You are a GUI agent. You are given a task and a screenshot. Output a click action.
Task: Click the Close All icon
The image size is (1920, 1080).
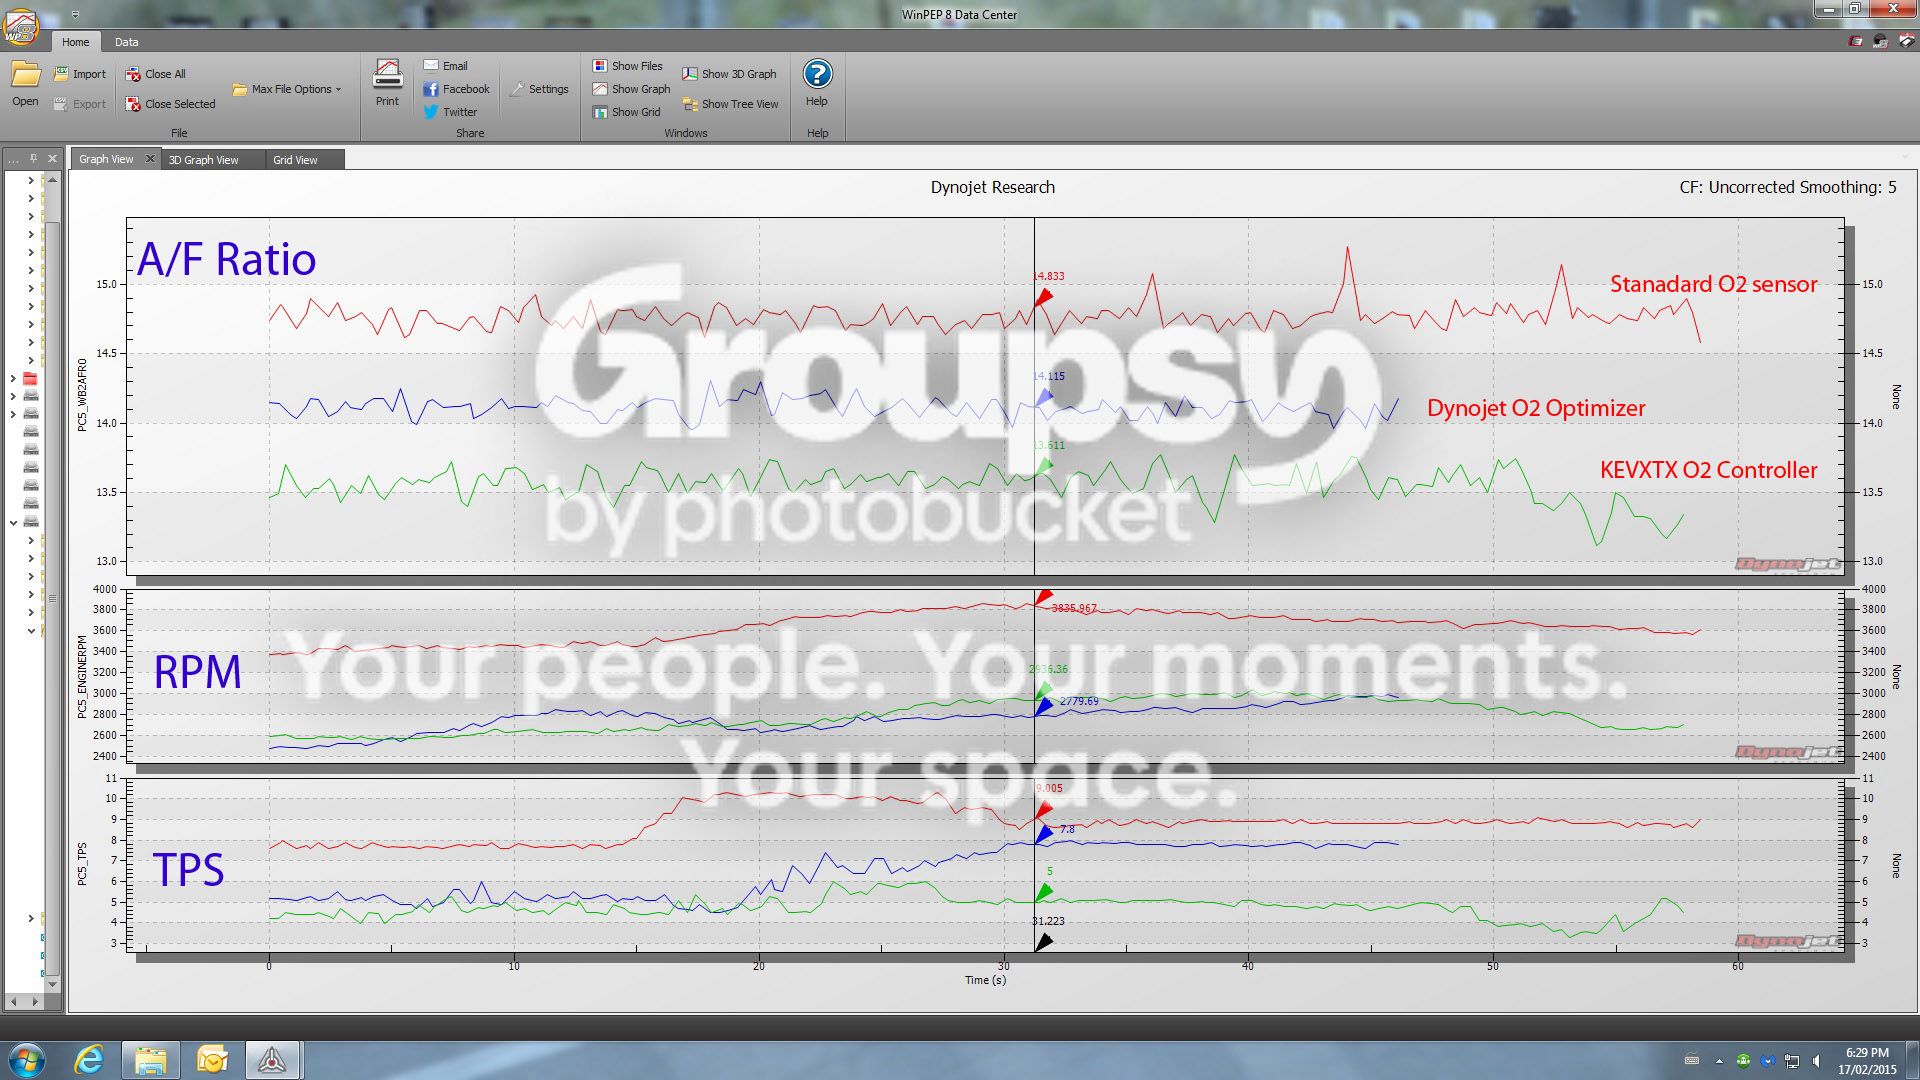(x=133, y=74)
